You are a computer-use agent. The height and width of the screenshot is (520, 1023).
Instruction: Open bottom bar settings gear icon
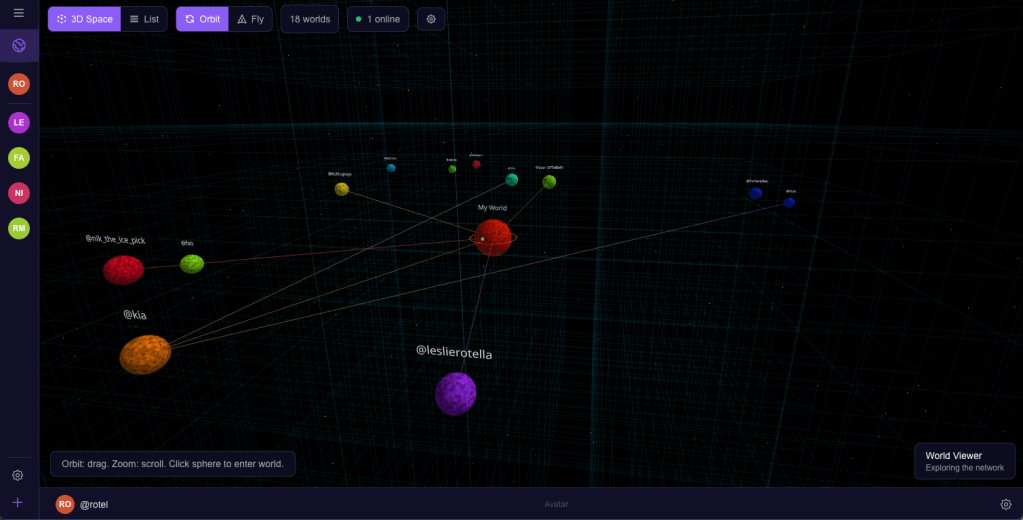1006,505
